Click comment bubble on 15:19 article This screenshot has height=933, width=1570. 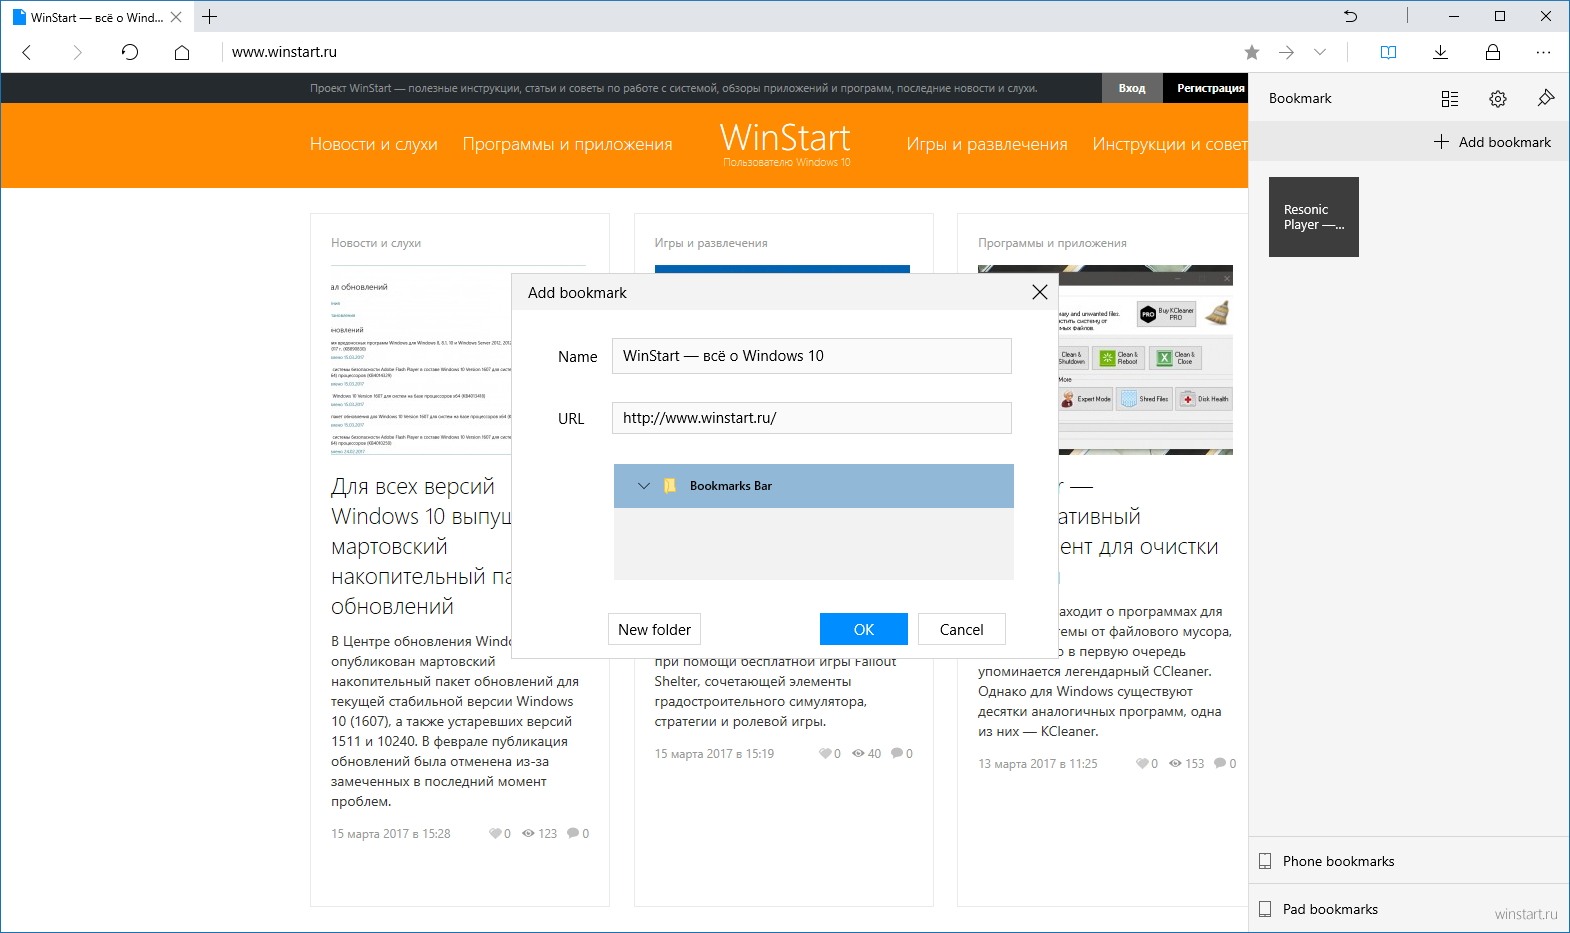tap(897, 753)
